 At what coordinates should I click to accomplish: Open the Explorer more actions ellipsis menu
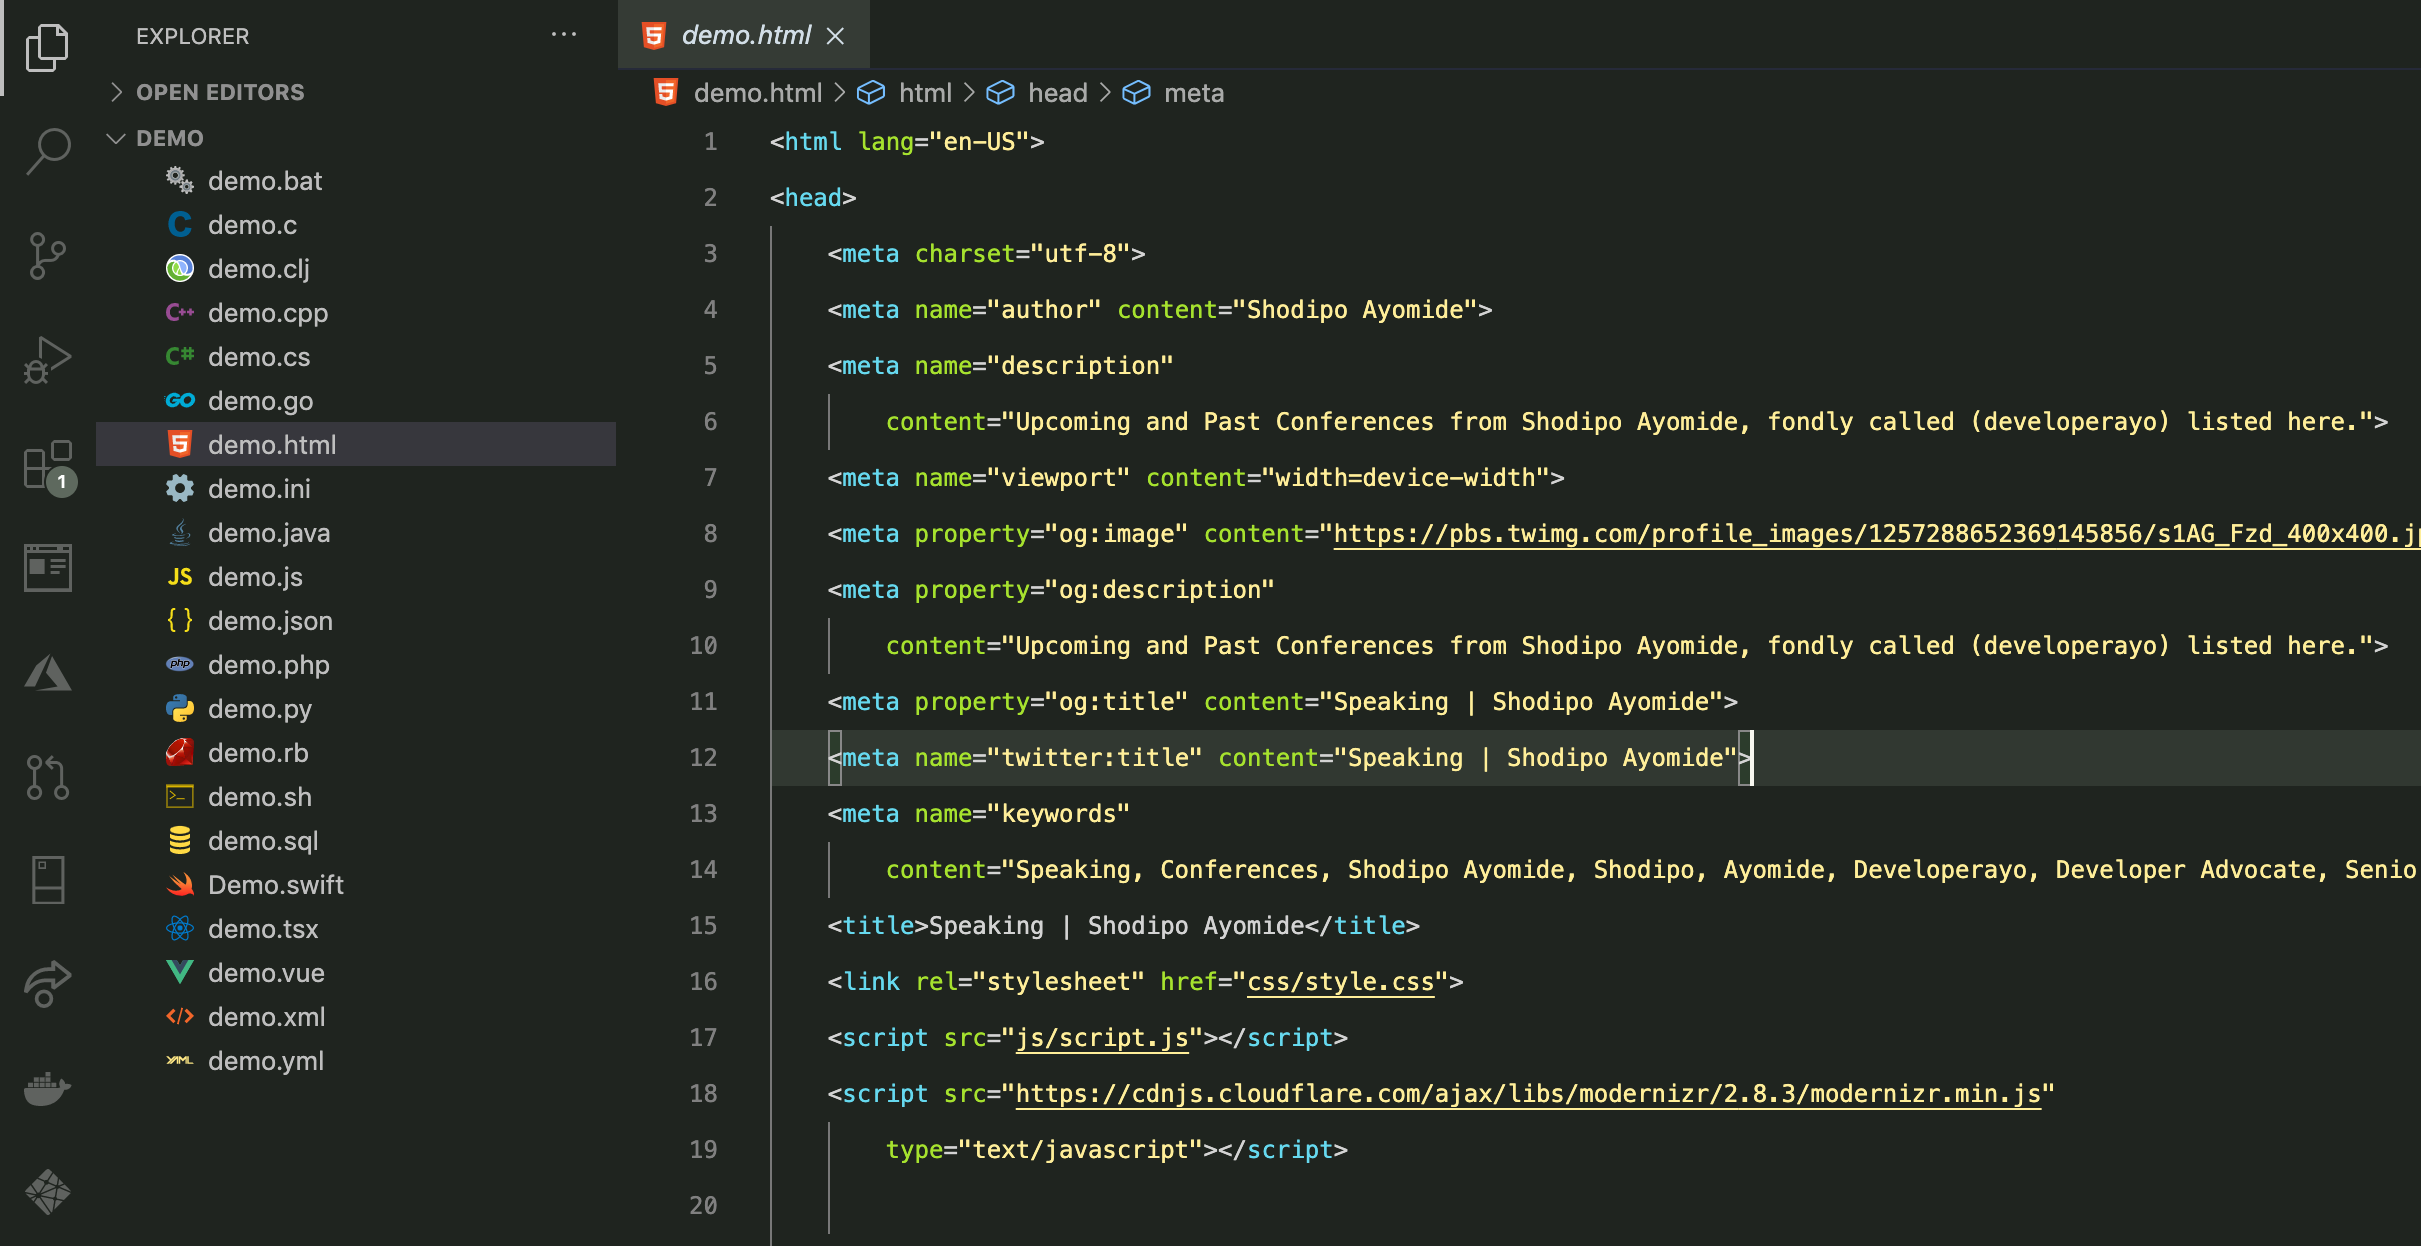[x=565, y=35]
